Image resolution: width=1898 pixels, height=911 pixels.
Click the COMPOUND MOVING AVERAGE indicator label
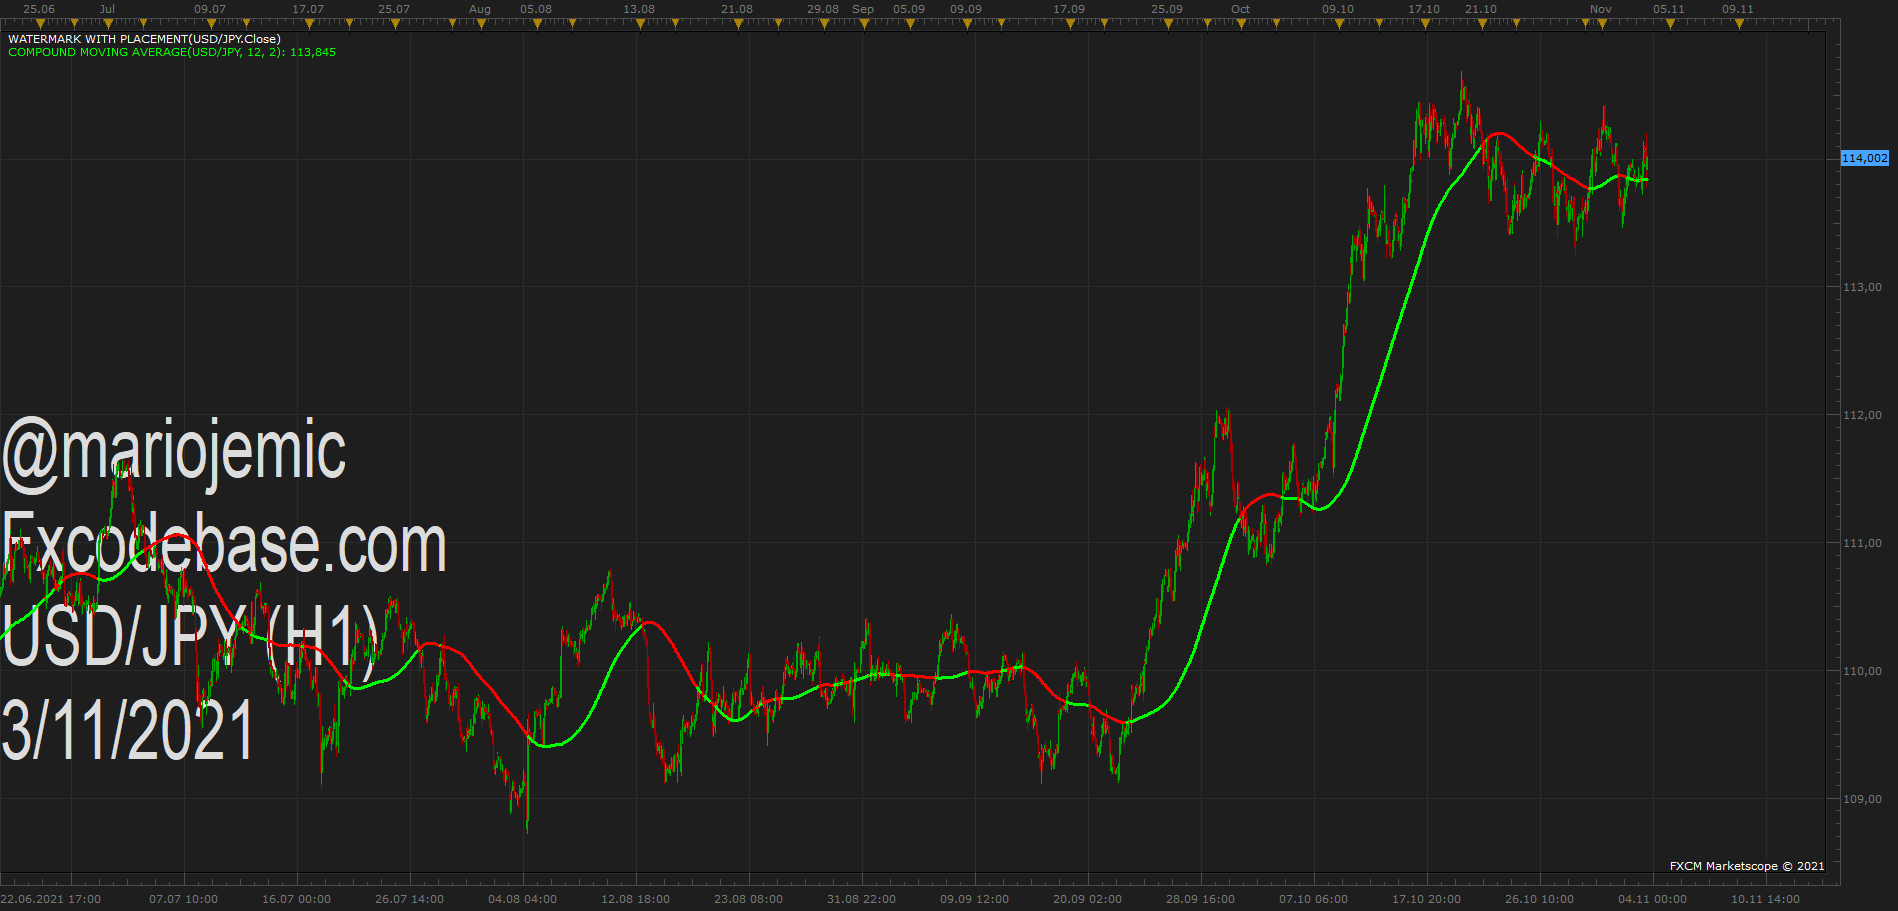tap(172, 52)
